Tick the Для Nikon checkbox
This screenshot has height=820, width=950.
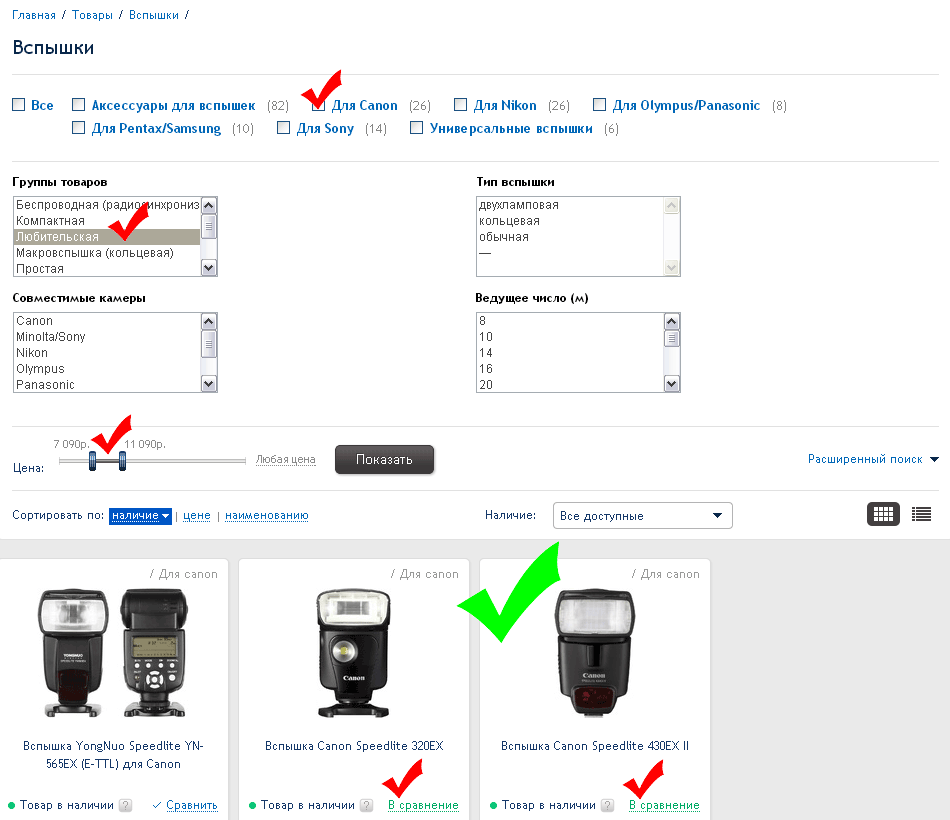[460, 105]
